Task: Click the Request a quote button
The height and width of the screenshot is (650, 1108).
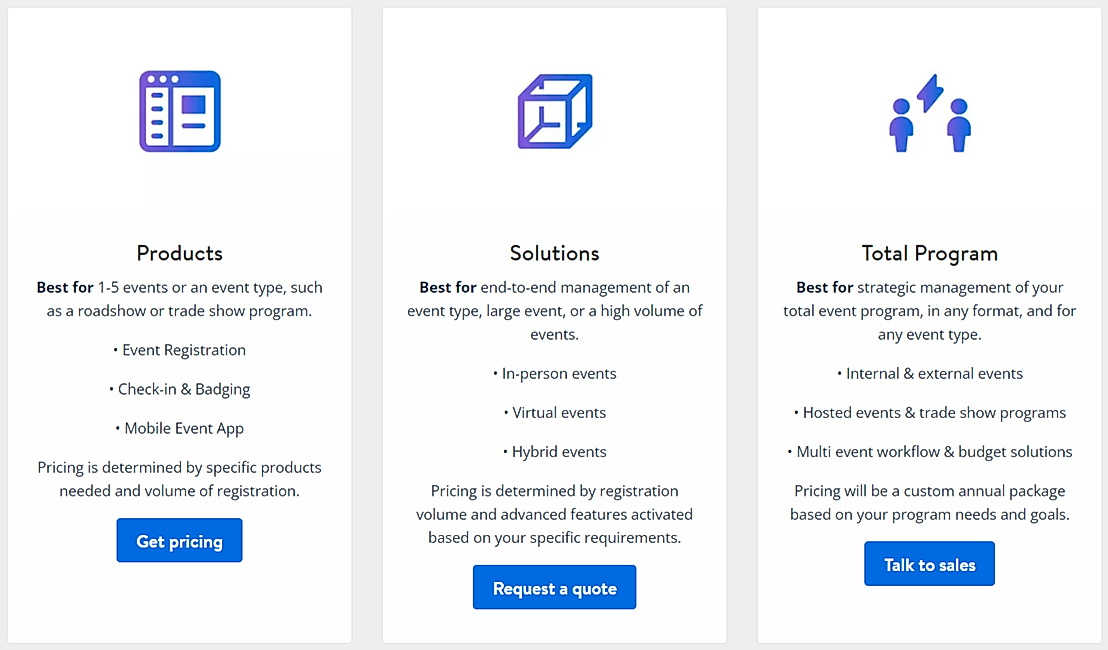Action: pos(554,587)
